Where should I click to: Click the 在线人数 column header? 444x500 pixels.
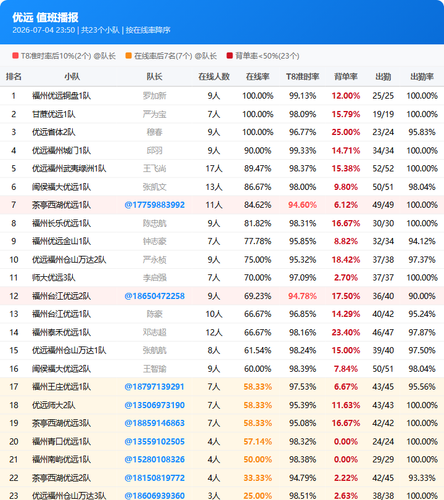coord(214,77)
